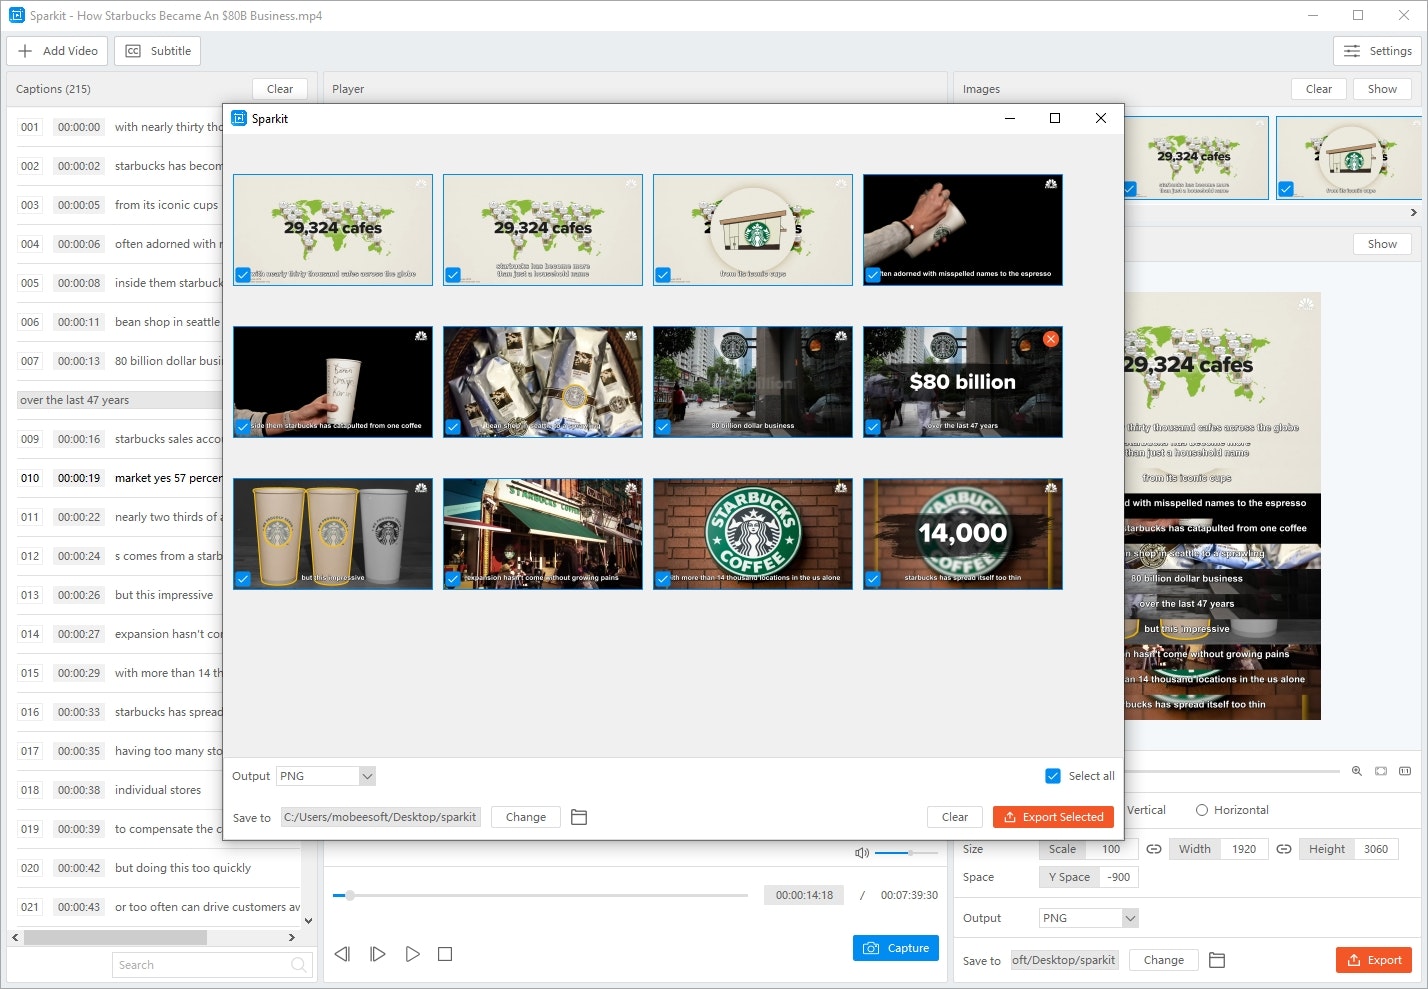Select caption 013 but this impressive

[x=120, y=595]
